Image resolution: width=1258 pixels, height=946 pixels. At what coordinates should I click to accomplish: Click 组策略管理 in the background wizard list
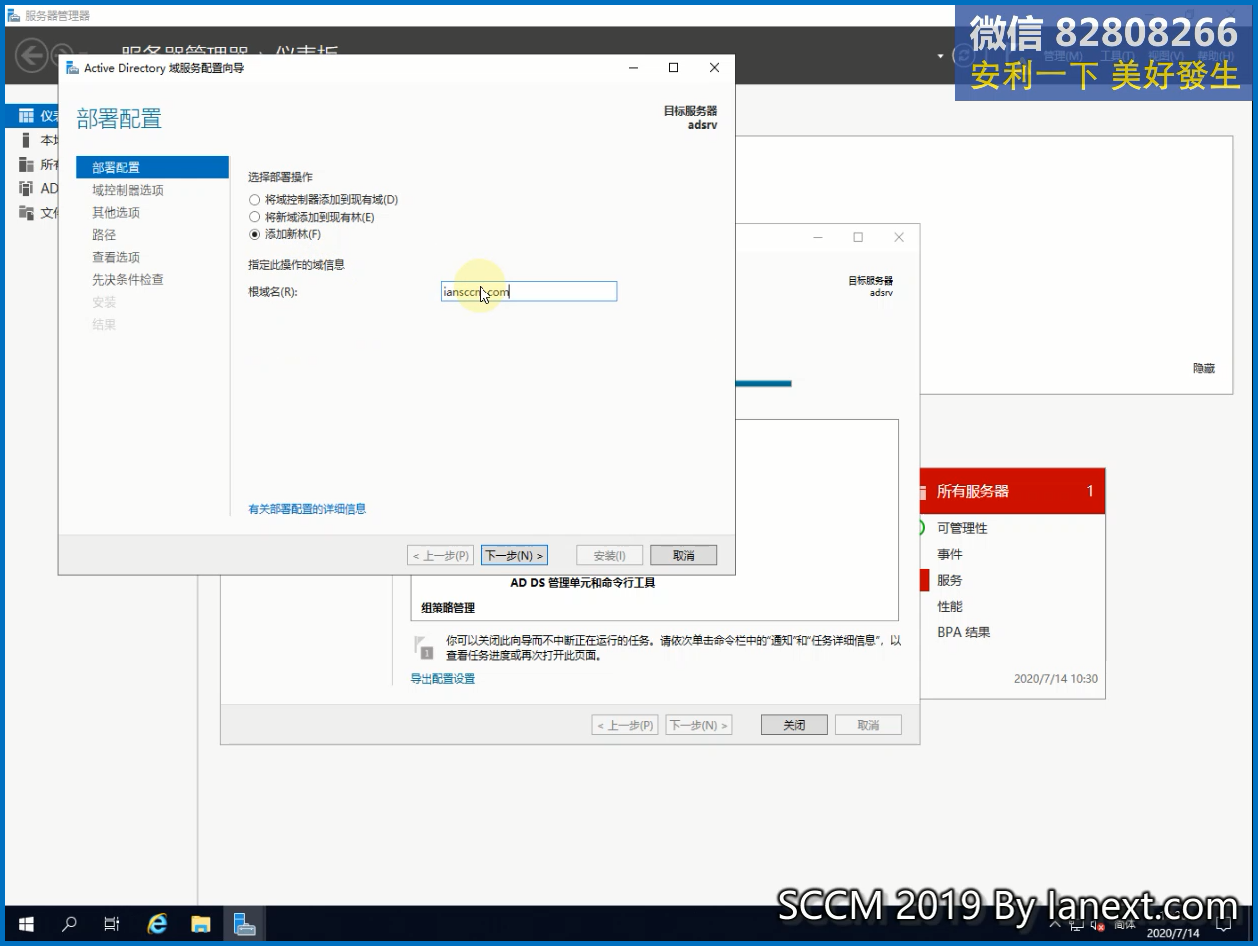tap(448, 608)
